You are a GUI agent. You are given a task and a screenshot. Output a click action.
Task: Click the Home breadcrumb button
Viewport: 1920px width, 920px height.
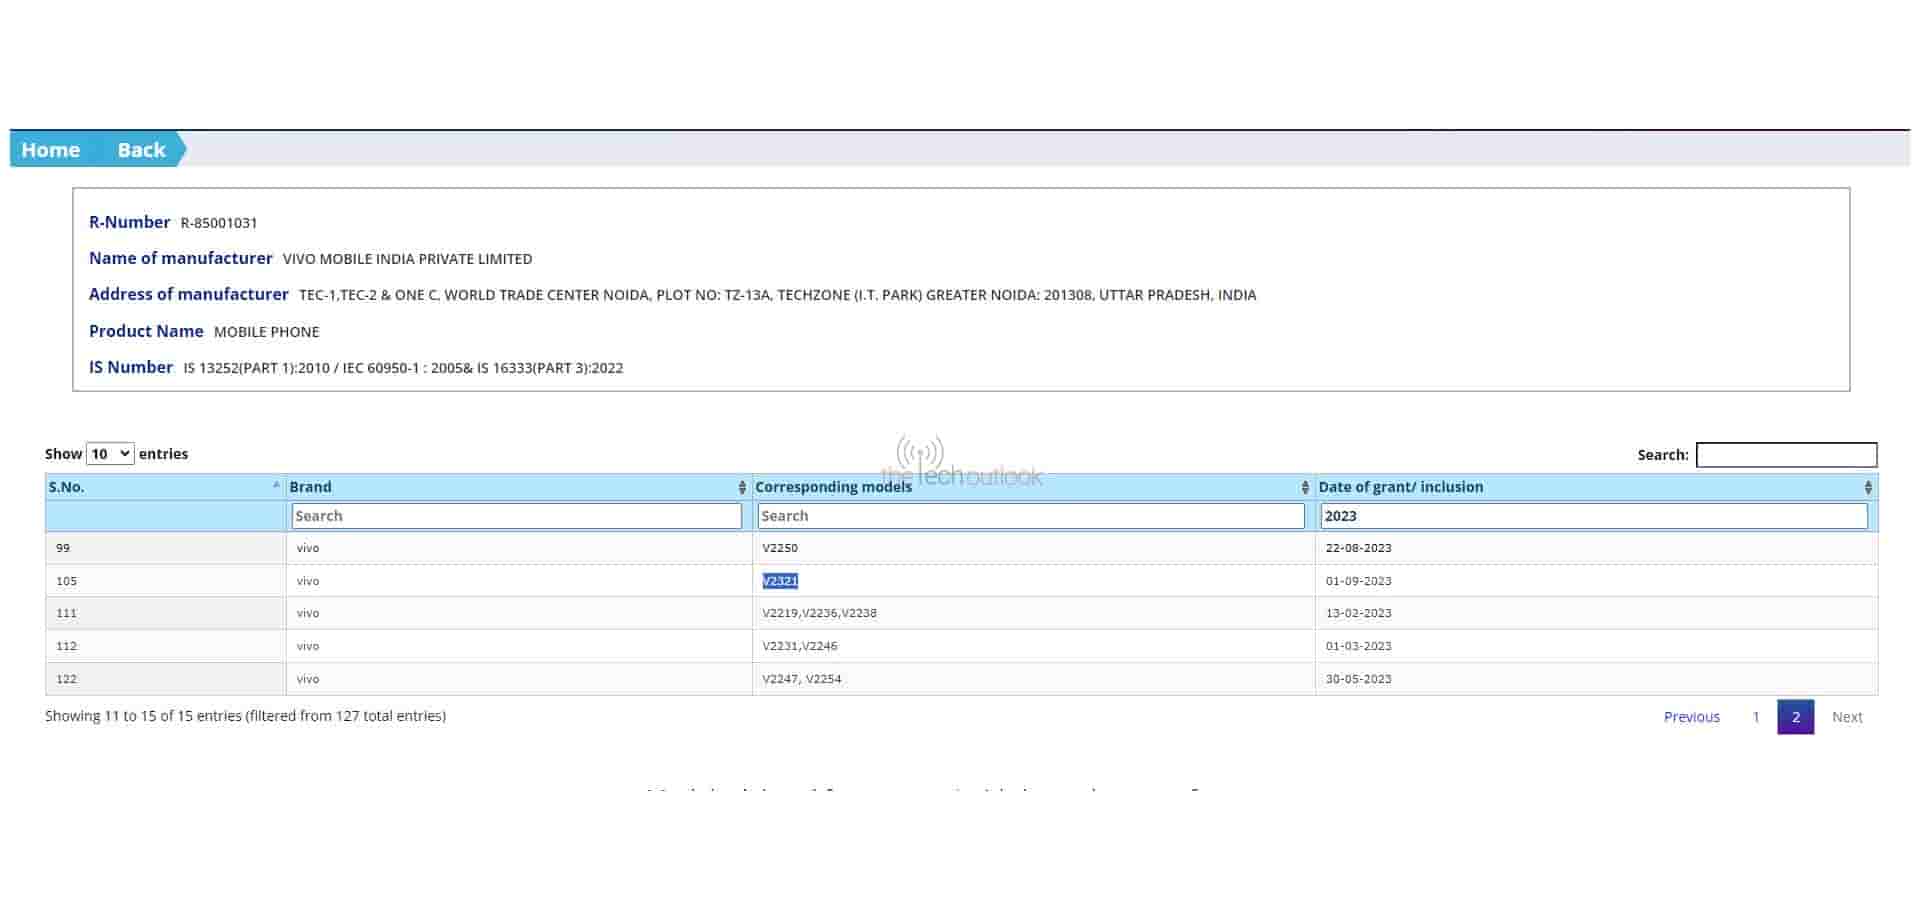50,150
